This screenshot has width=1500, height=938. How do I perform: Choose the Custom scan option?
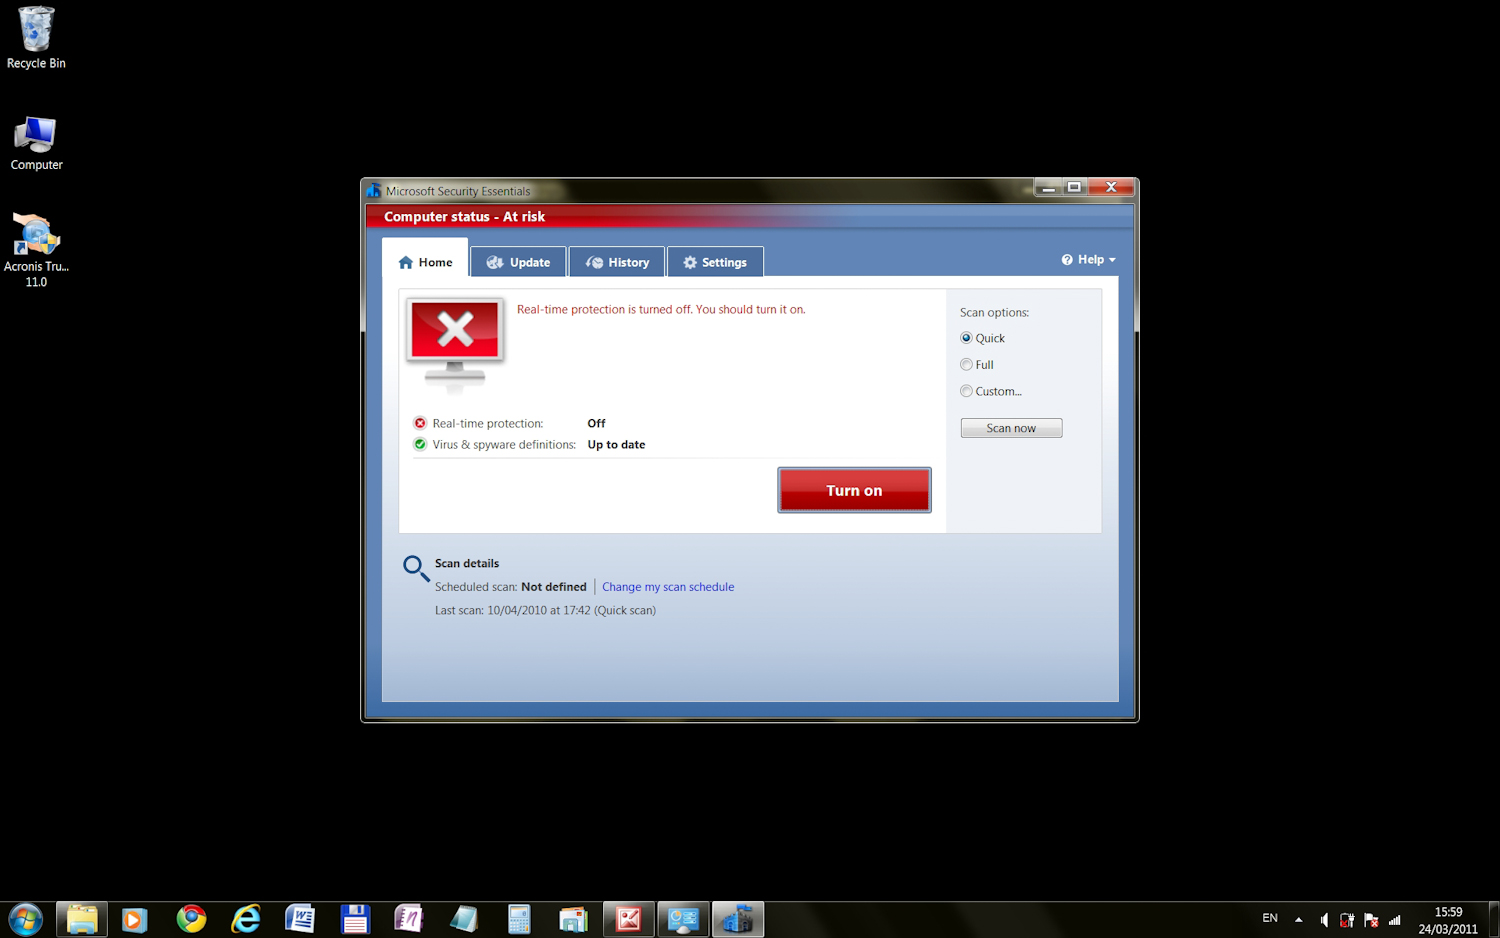[966, 391]
